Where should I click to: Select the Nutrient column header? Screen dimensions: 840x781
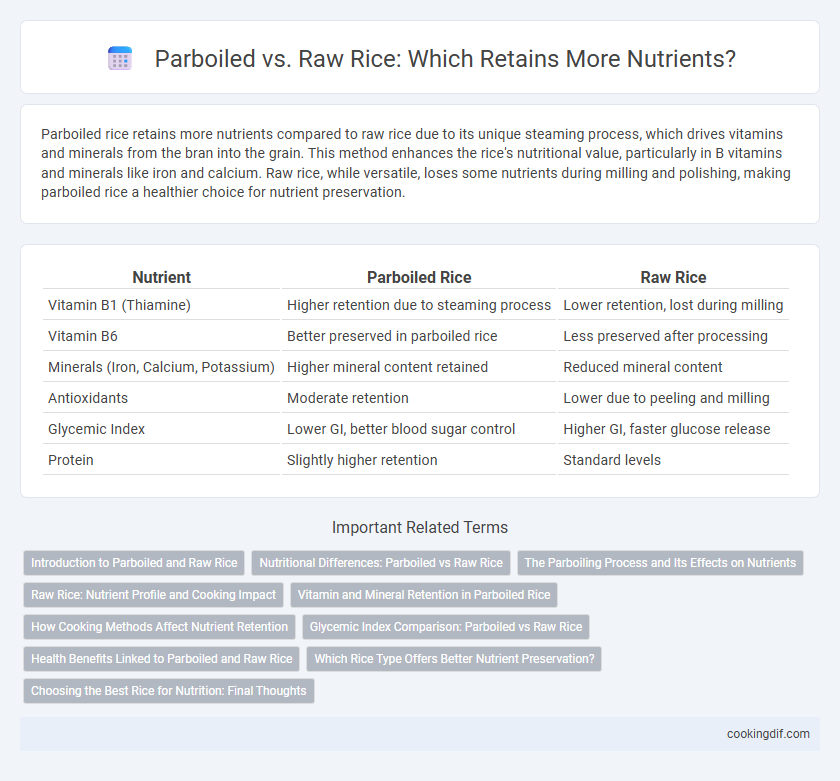161,277
